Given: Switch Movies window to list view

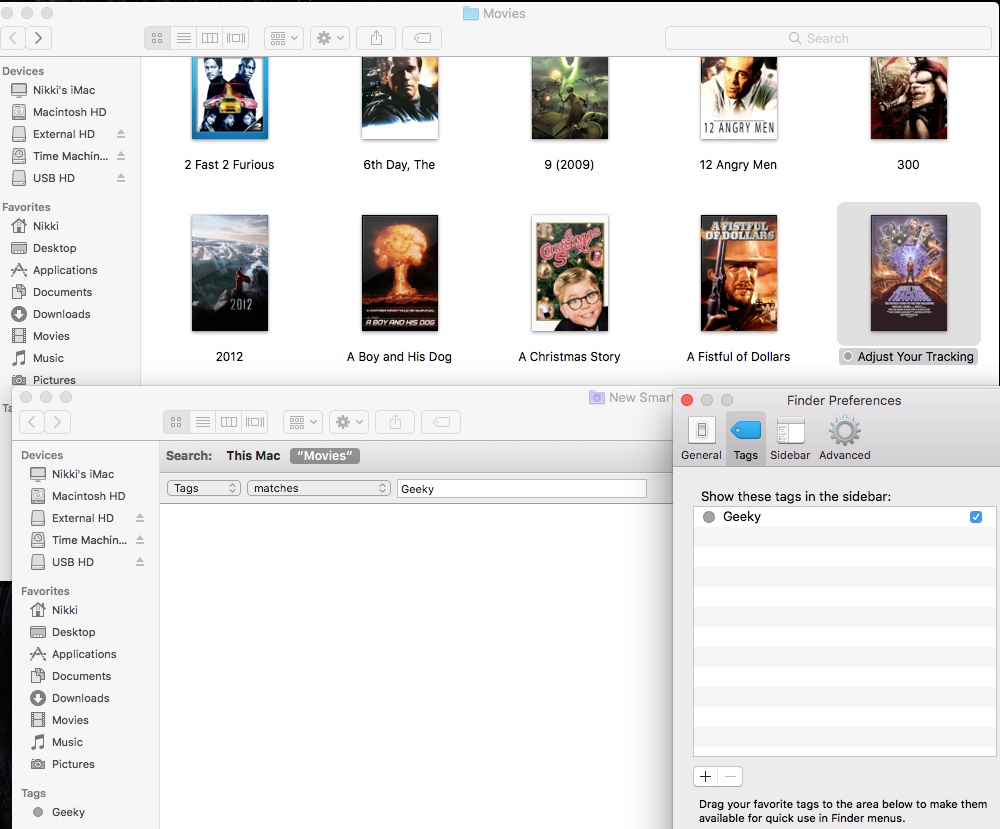Looking at the screenshot, I should pyautogui.click(x=184, y=38).
